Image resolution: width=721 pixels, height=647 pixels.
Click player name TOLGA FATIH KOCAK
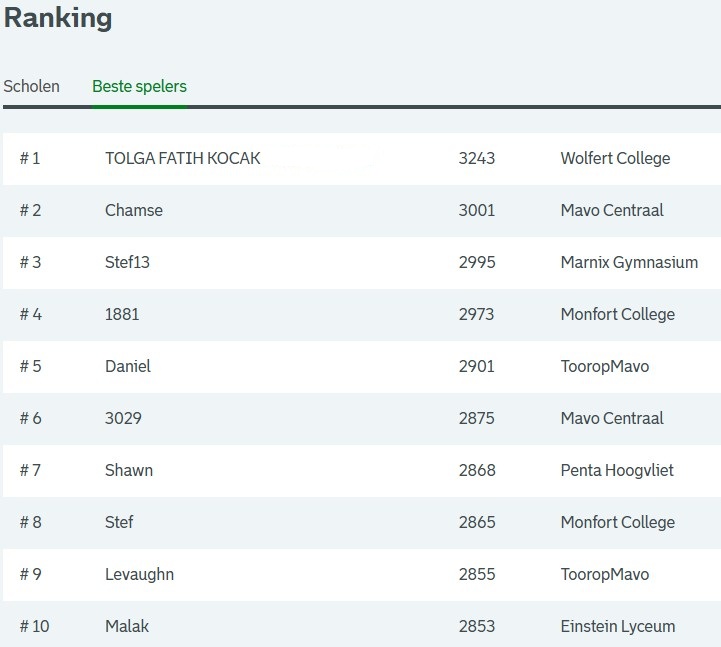pyautogui.click(x=182, y=158)
